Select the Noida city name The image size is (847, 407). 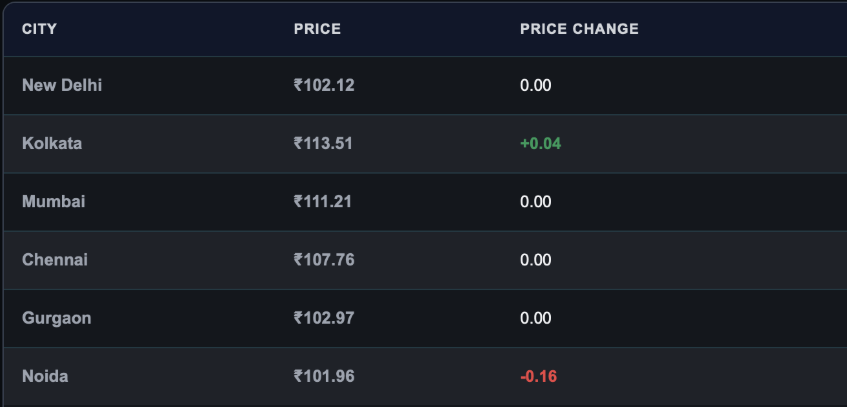click(x=45, y=376)
